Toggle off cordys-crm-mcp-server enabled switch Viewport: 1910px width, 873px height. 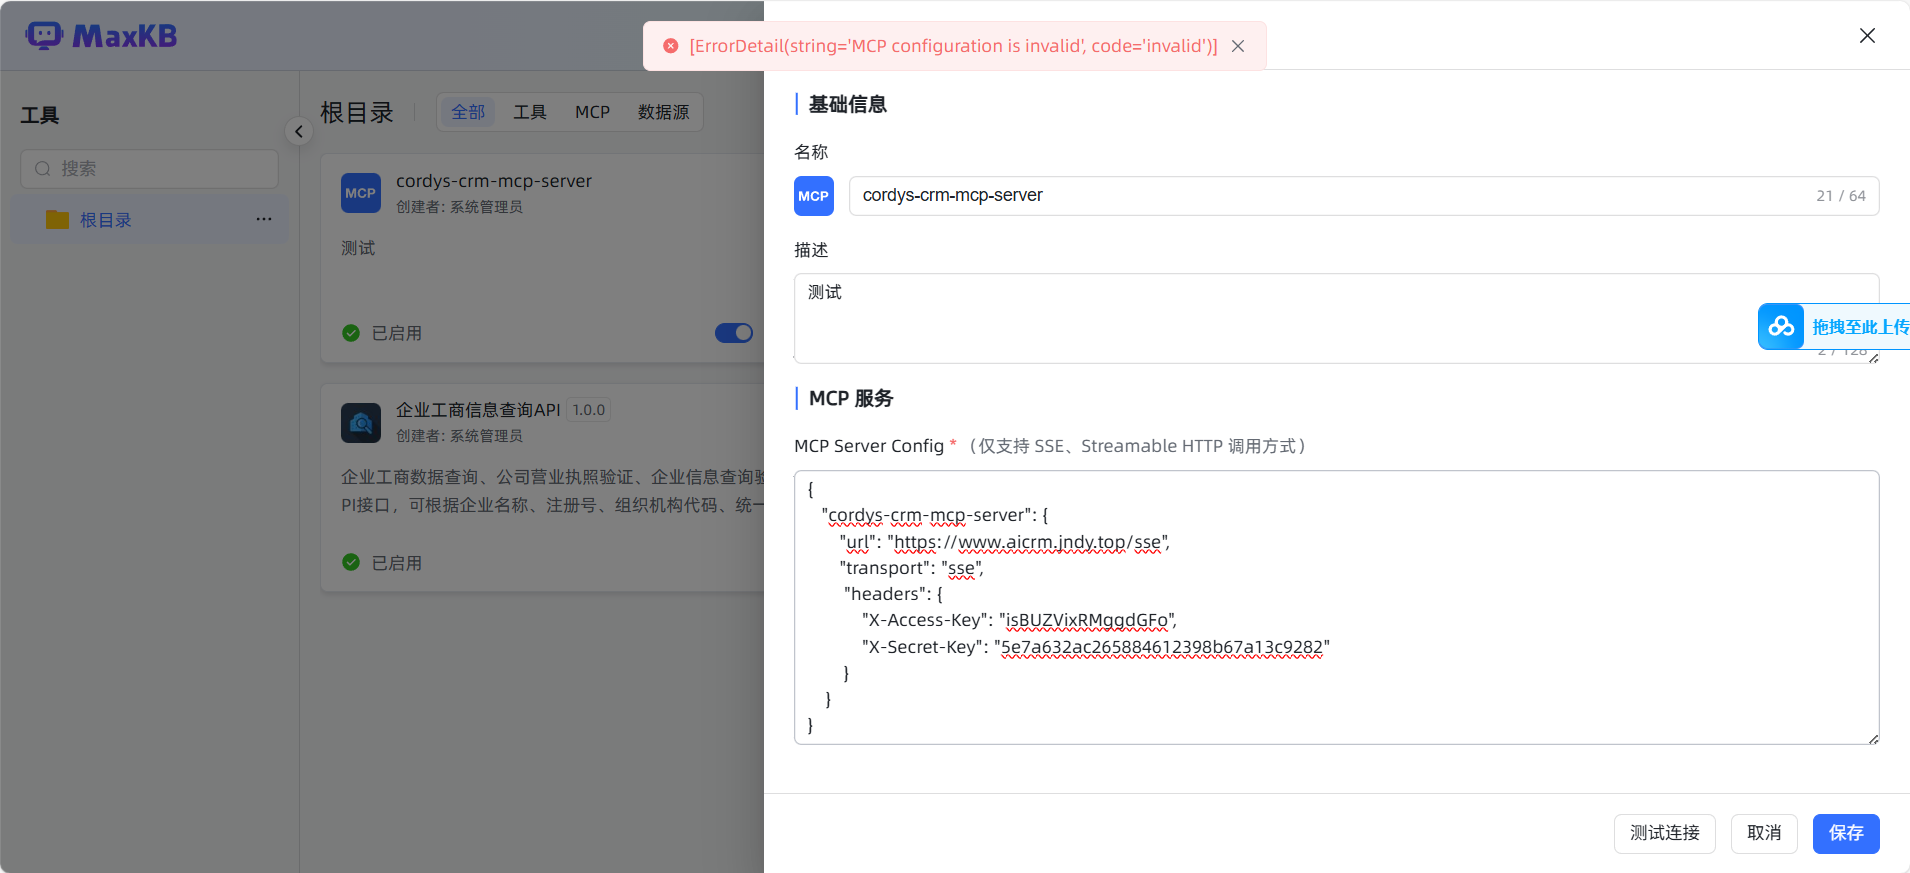(734, 333)
